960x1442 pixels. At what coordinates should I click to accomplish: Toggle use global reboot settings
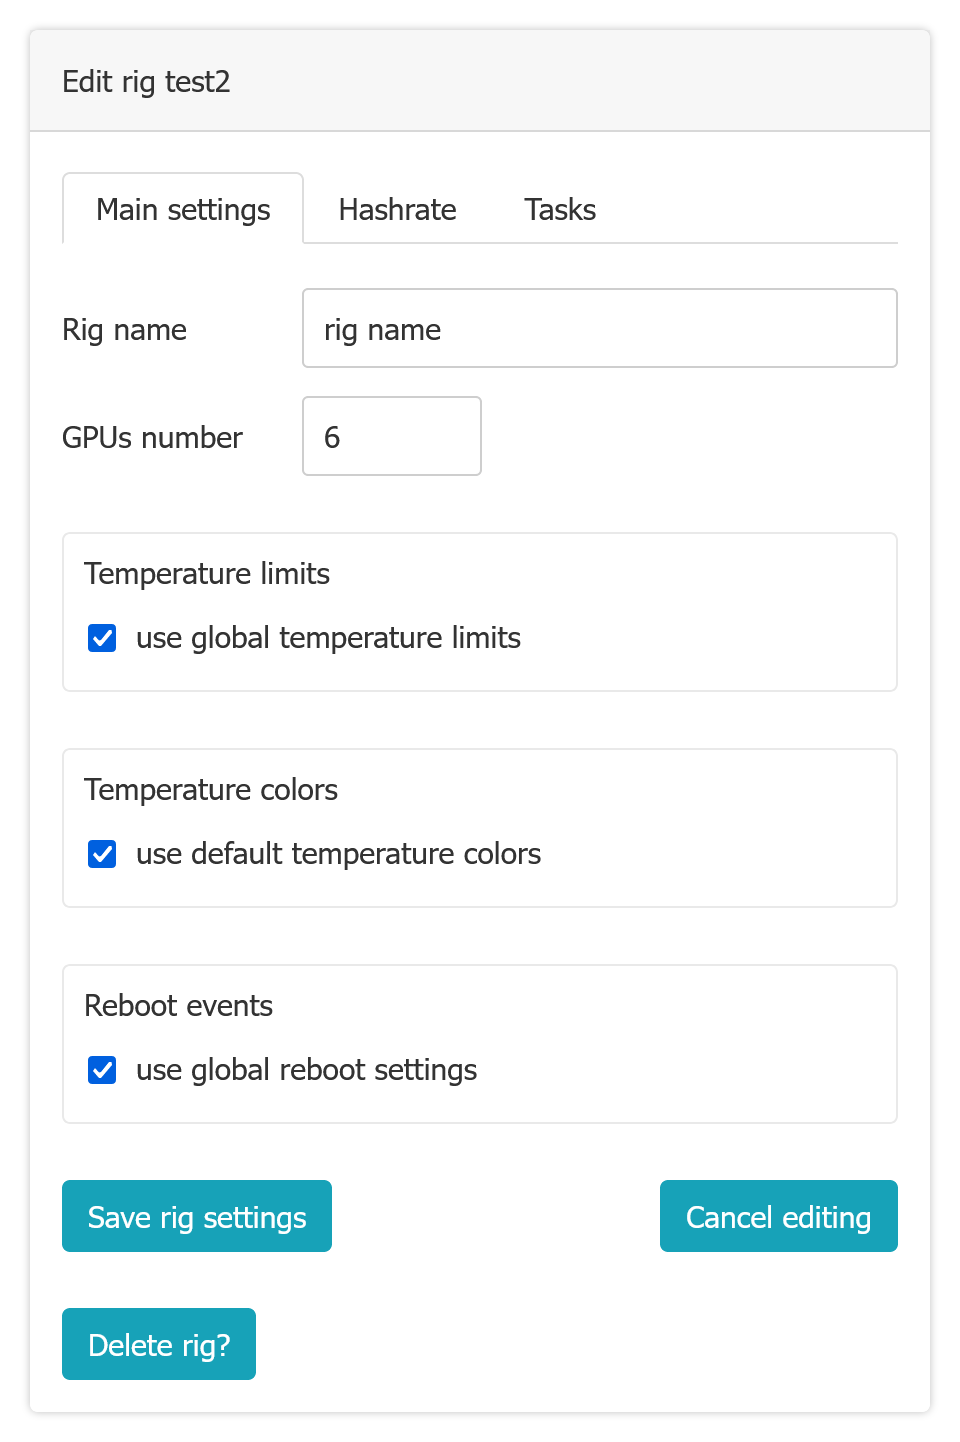coord(101,1069)
